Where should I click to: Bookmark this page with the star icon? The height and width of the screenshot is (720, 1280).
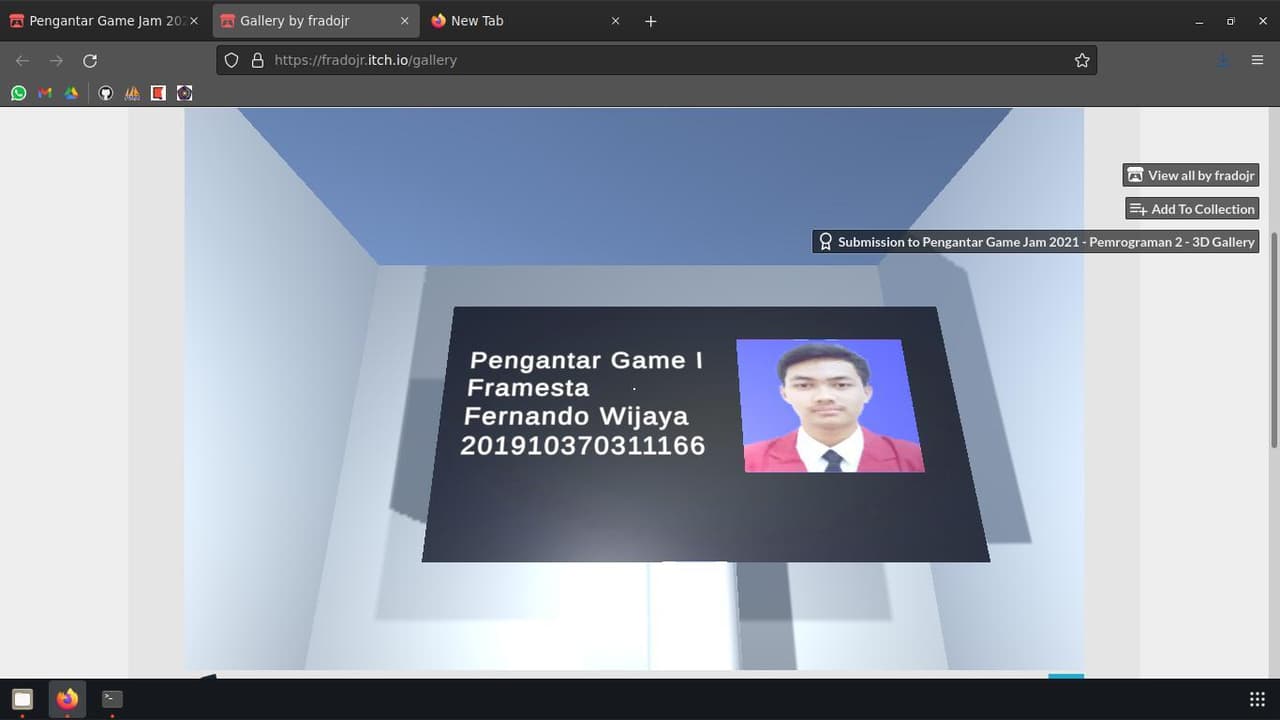[x=1082, y=60]
